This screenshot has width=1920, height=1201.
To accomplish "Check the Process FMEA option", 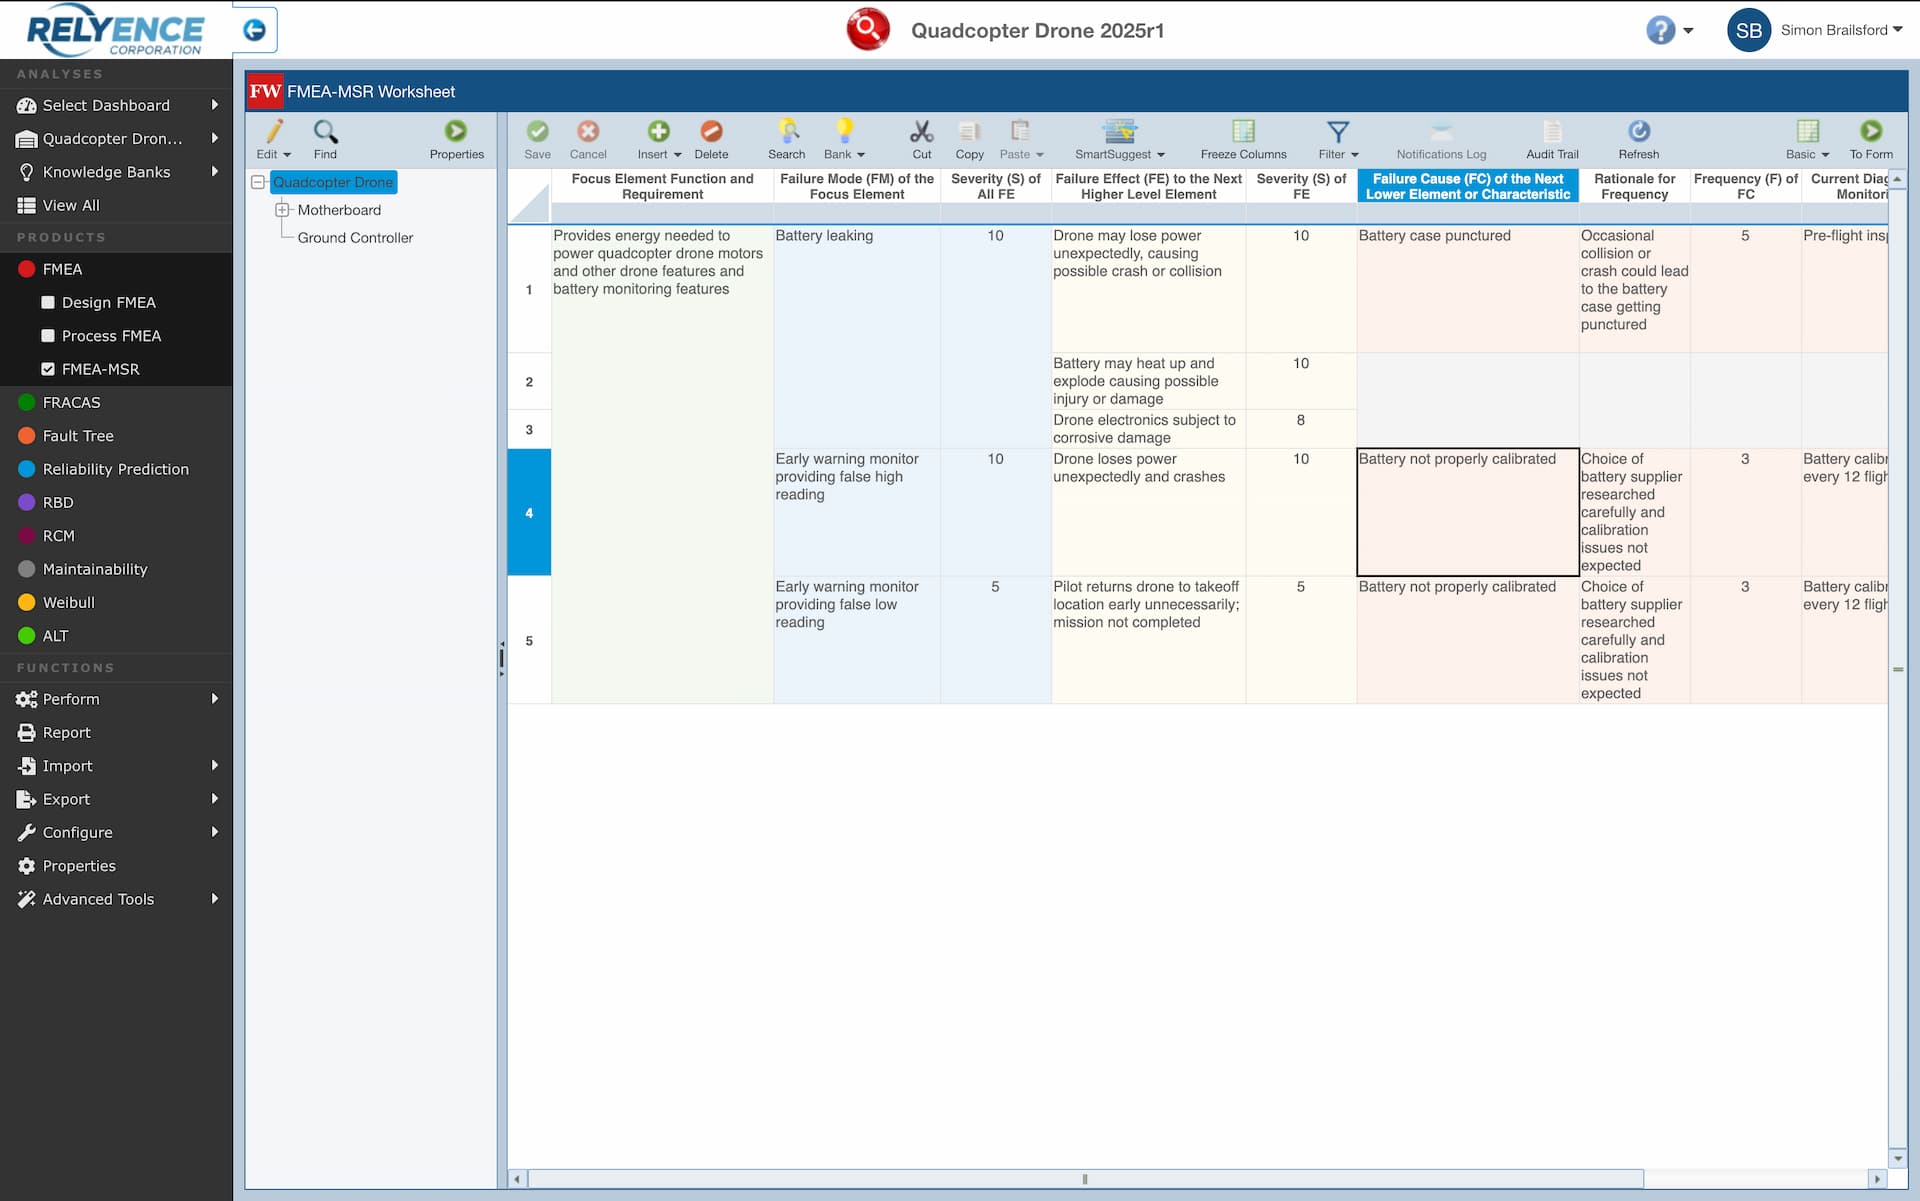I will tap(48, 336).
